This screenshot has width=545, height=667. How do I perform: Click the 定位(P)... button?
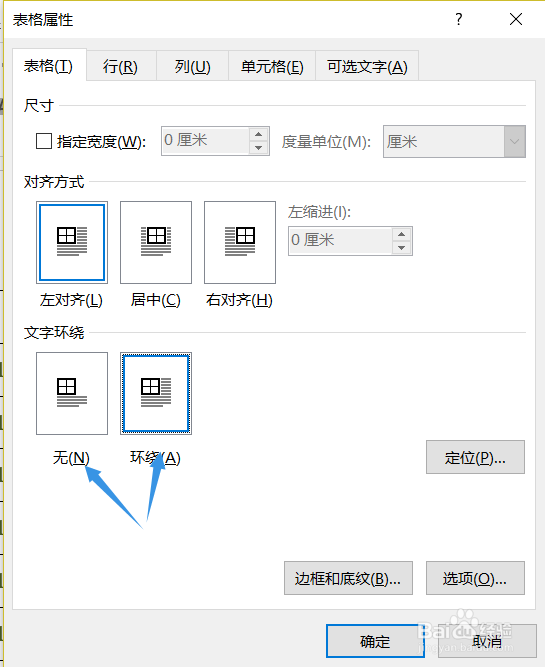click(475, 457)
